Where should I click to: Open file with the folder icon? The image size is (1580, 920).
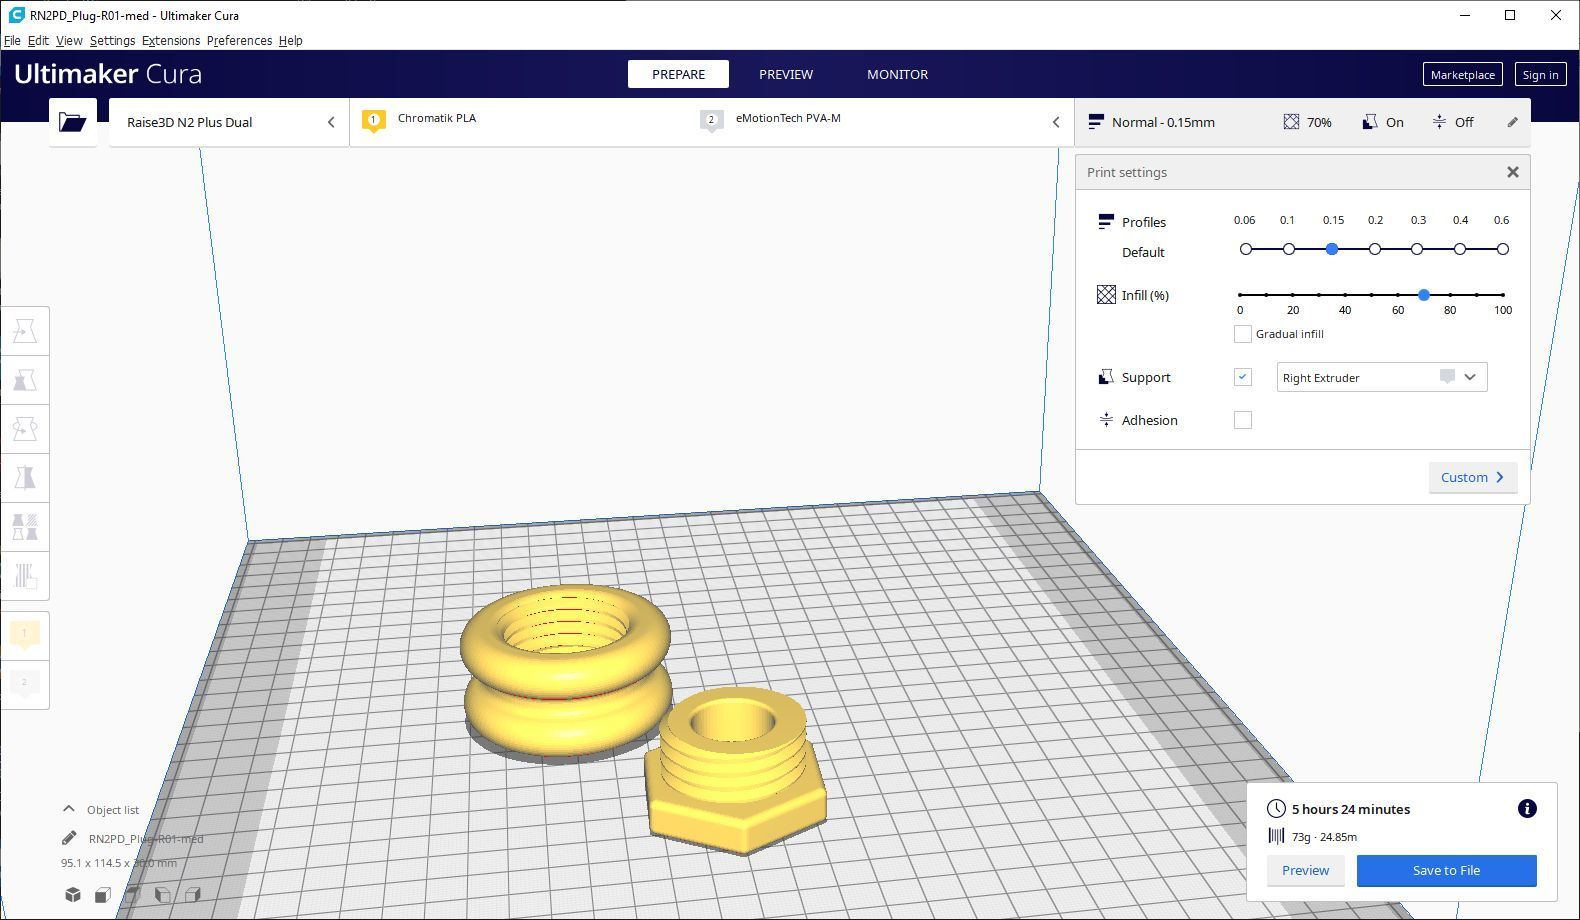(73, 122)
